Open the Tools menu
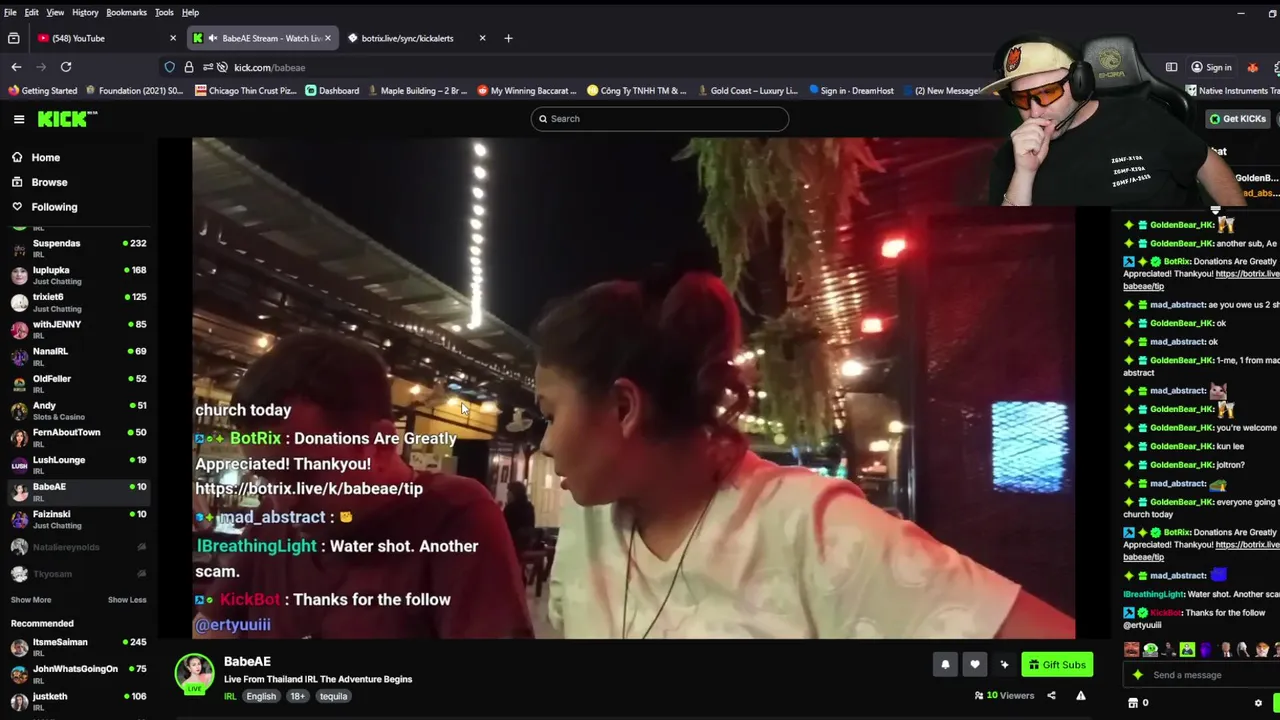 point(164,12)
